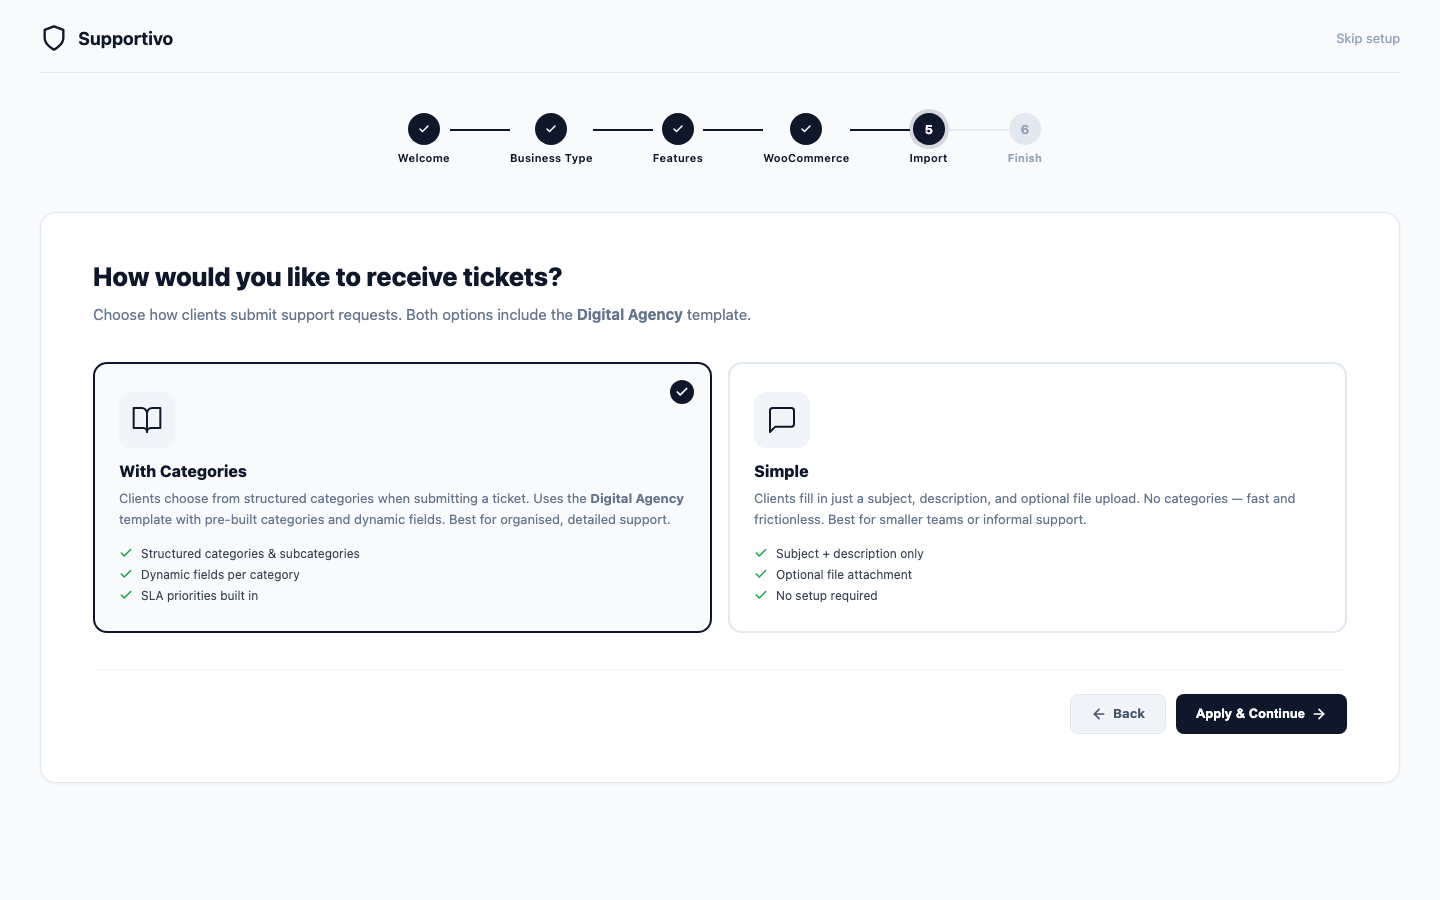Click the Welcome step checkmark circle
The height and width of the screenshot is (900, 1440).
(x=424, y=129)
